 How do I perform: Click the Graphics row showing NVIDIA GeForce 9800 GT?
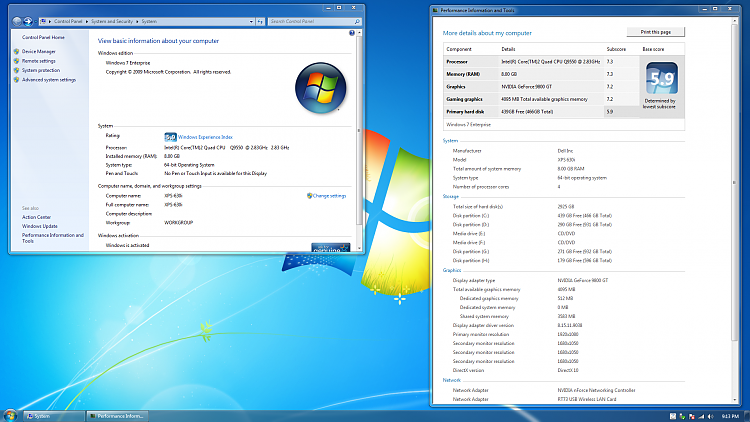click(541, 87)
